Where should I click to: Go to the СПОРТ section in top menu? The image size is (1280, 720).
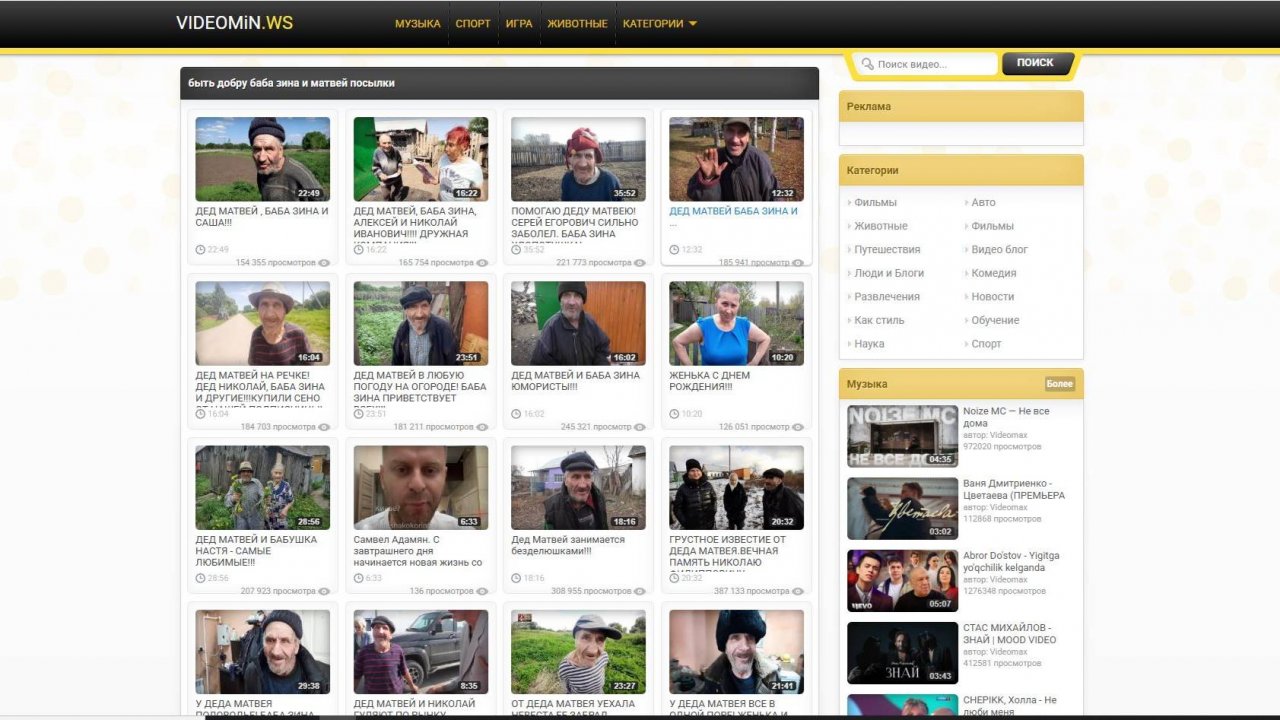tap(473, 24)
